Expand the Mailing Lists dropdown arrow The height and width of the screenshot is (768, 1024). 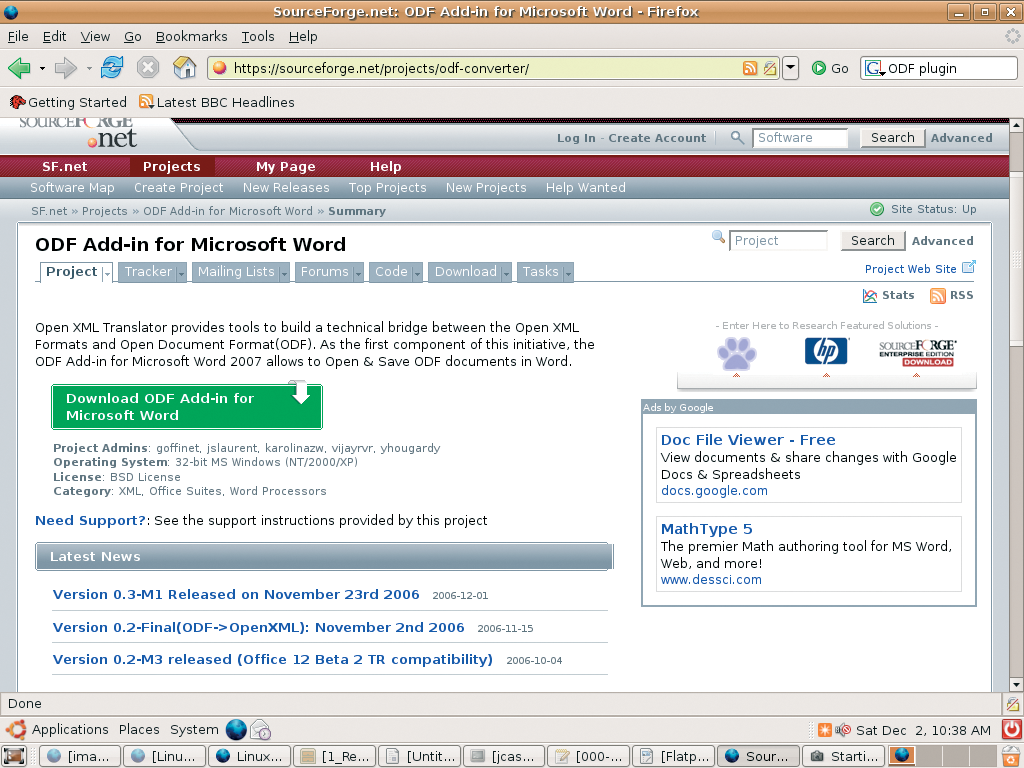284,274
